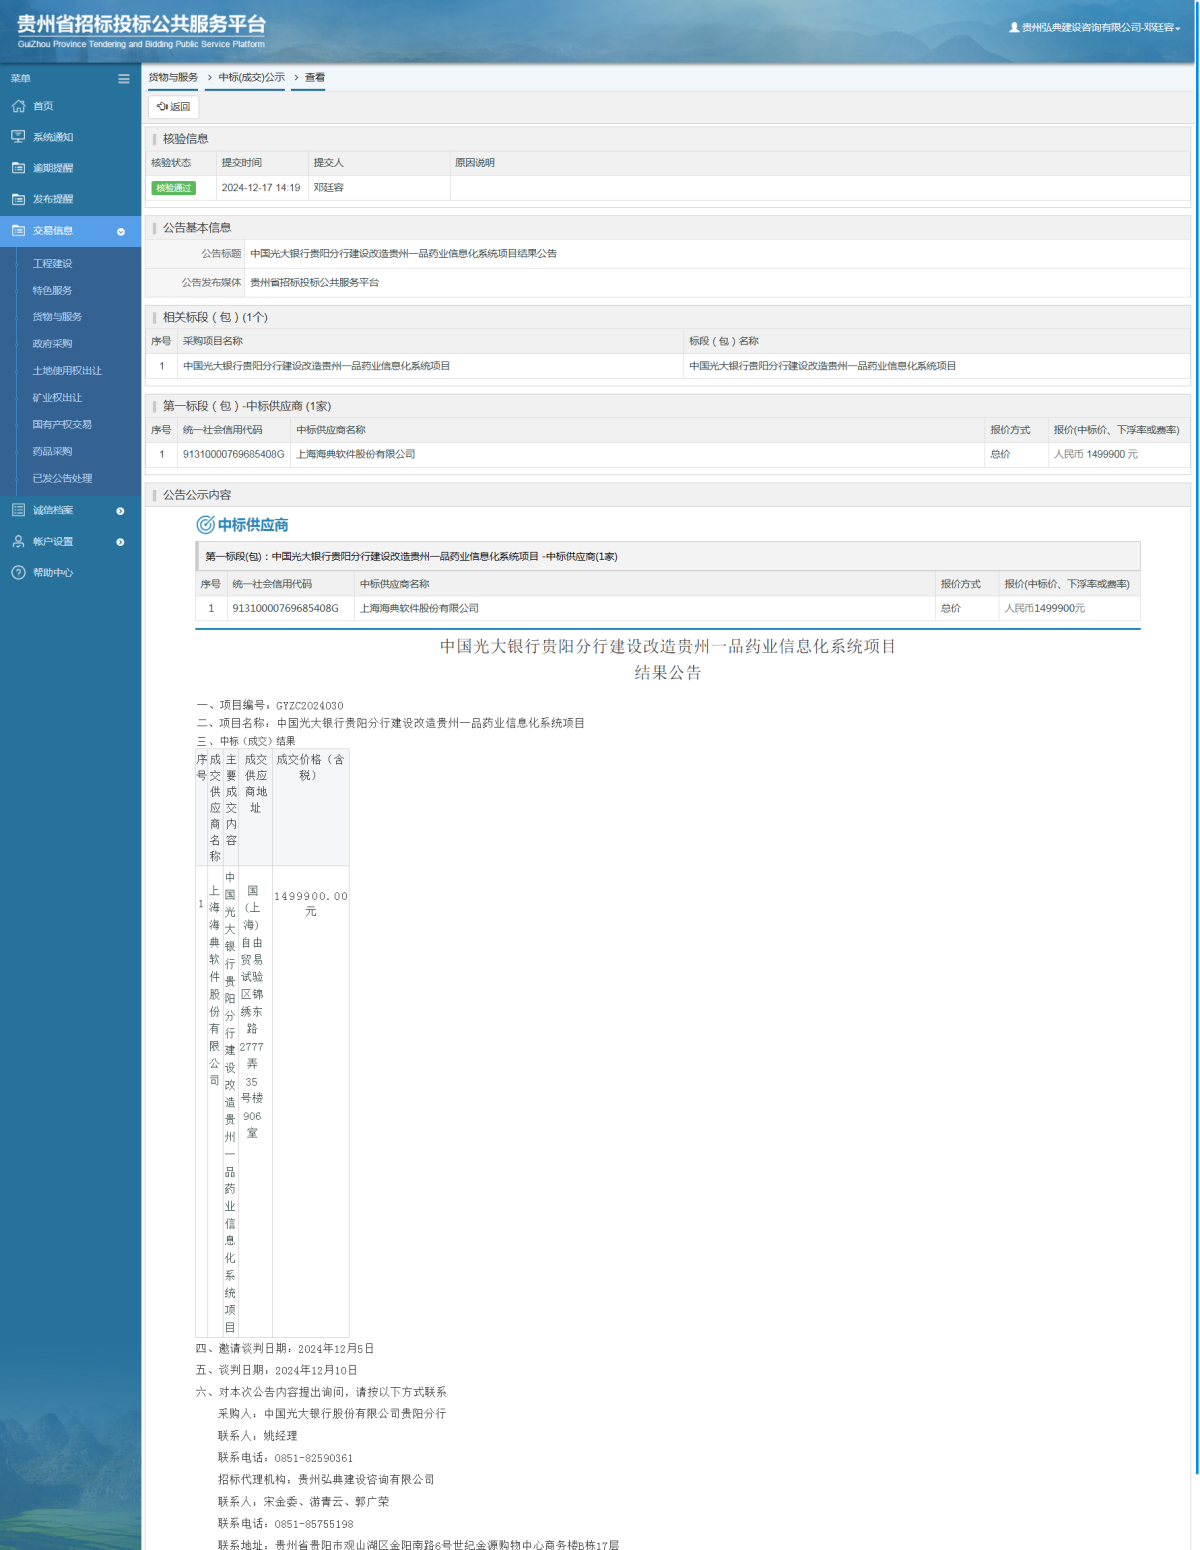Click the 公告公示内容 section header

[x=197, y=495]
